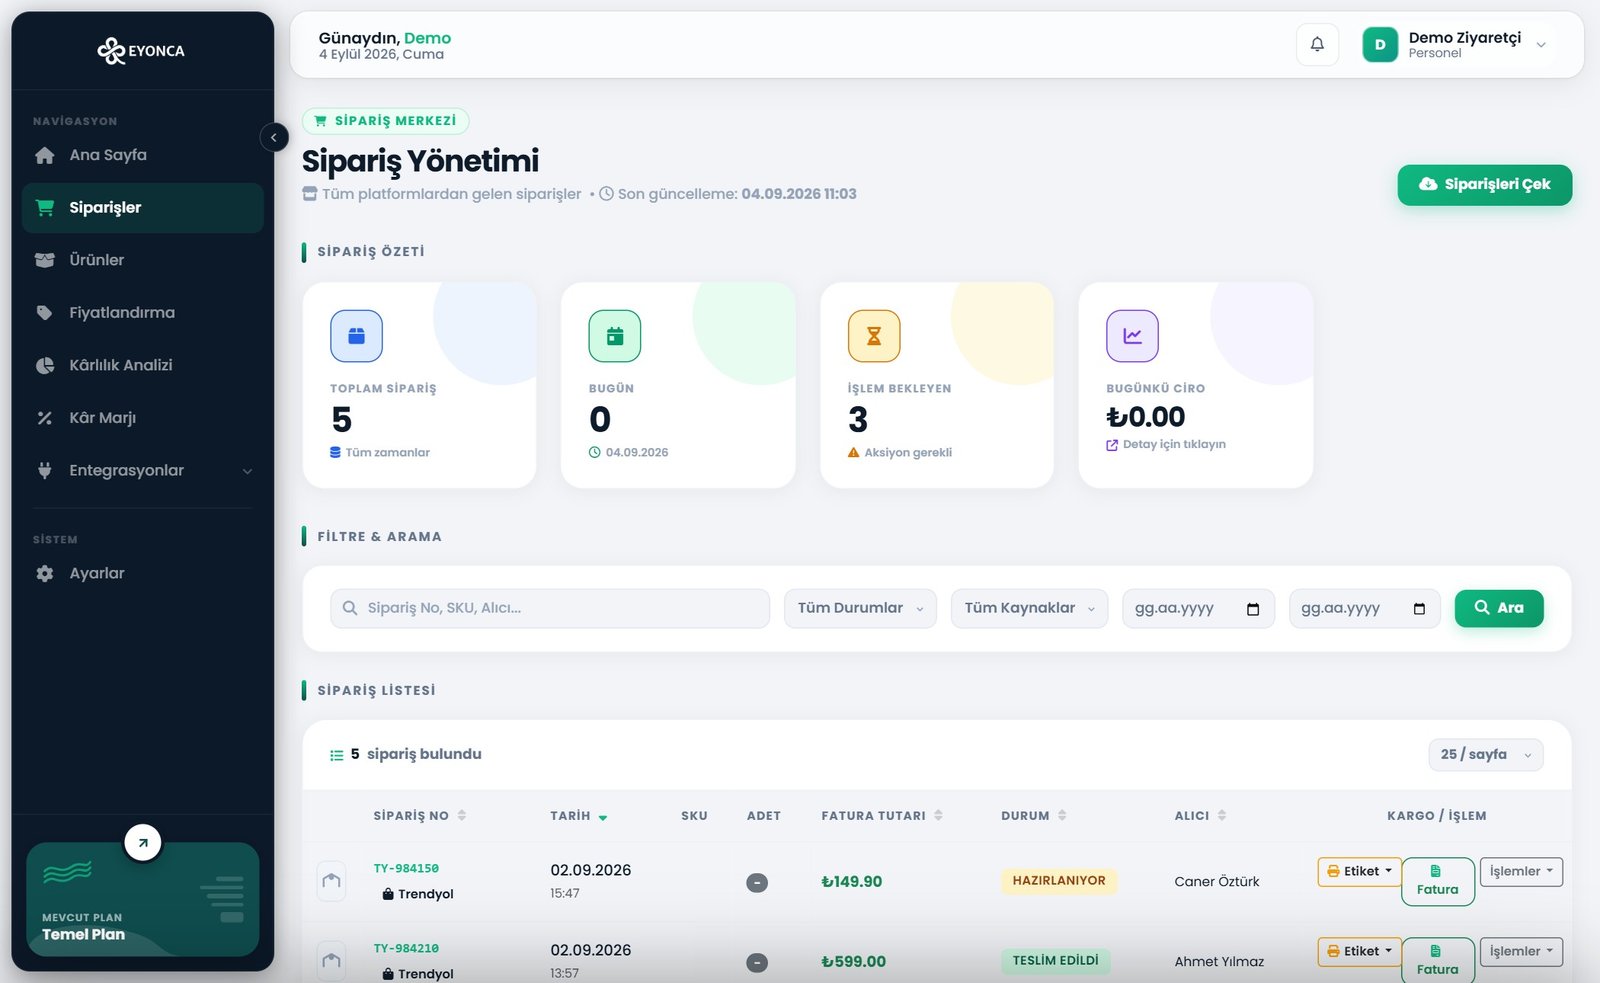The width and height of the screenshot is (1600, 983).
Task: Open Kârlılık Analizi
Action: 143,365
